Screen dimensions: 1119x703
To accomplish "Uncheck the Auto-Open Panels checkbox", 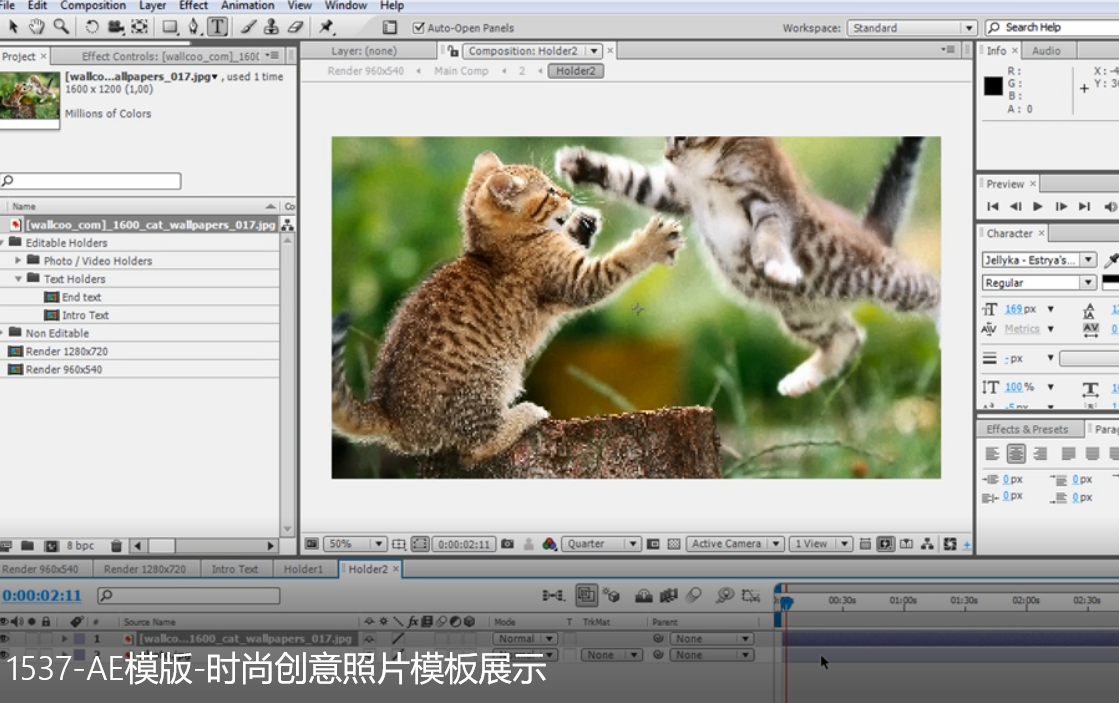I will pyautogui.click(x=419, y=28).
